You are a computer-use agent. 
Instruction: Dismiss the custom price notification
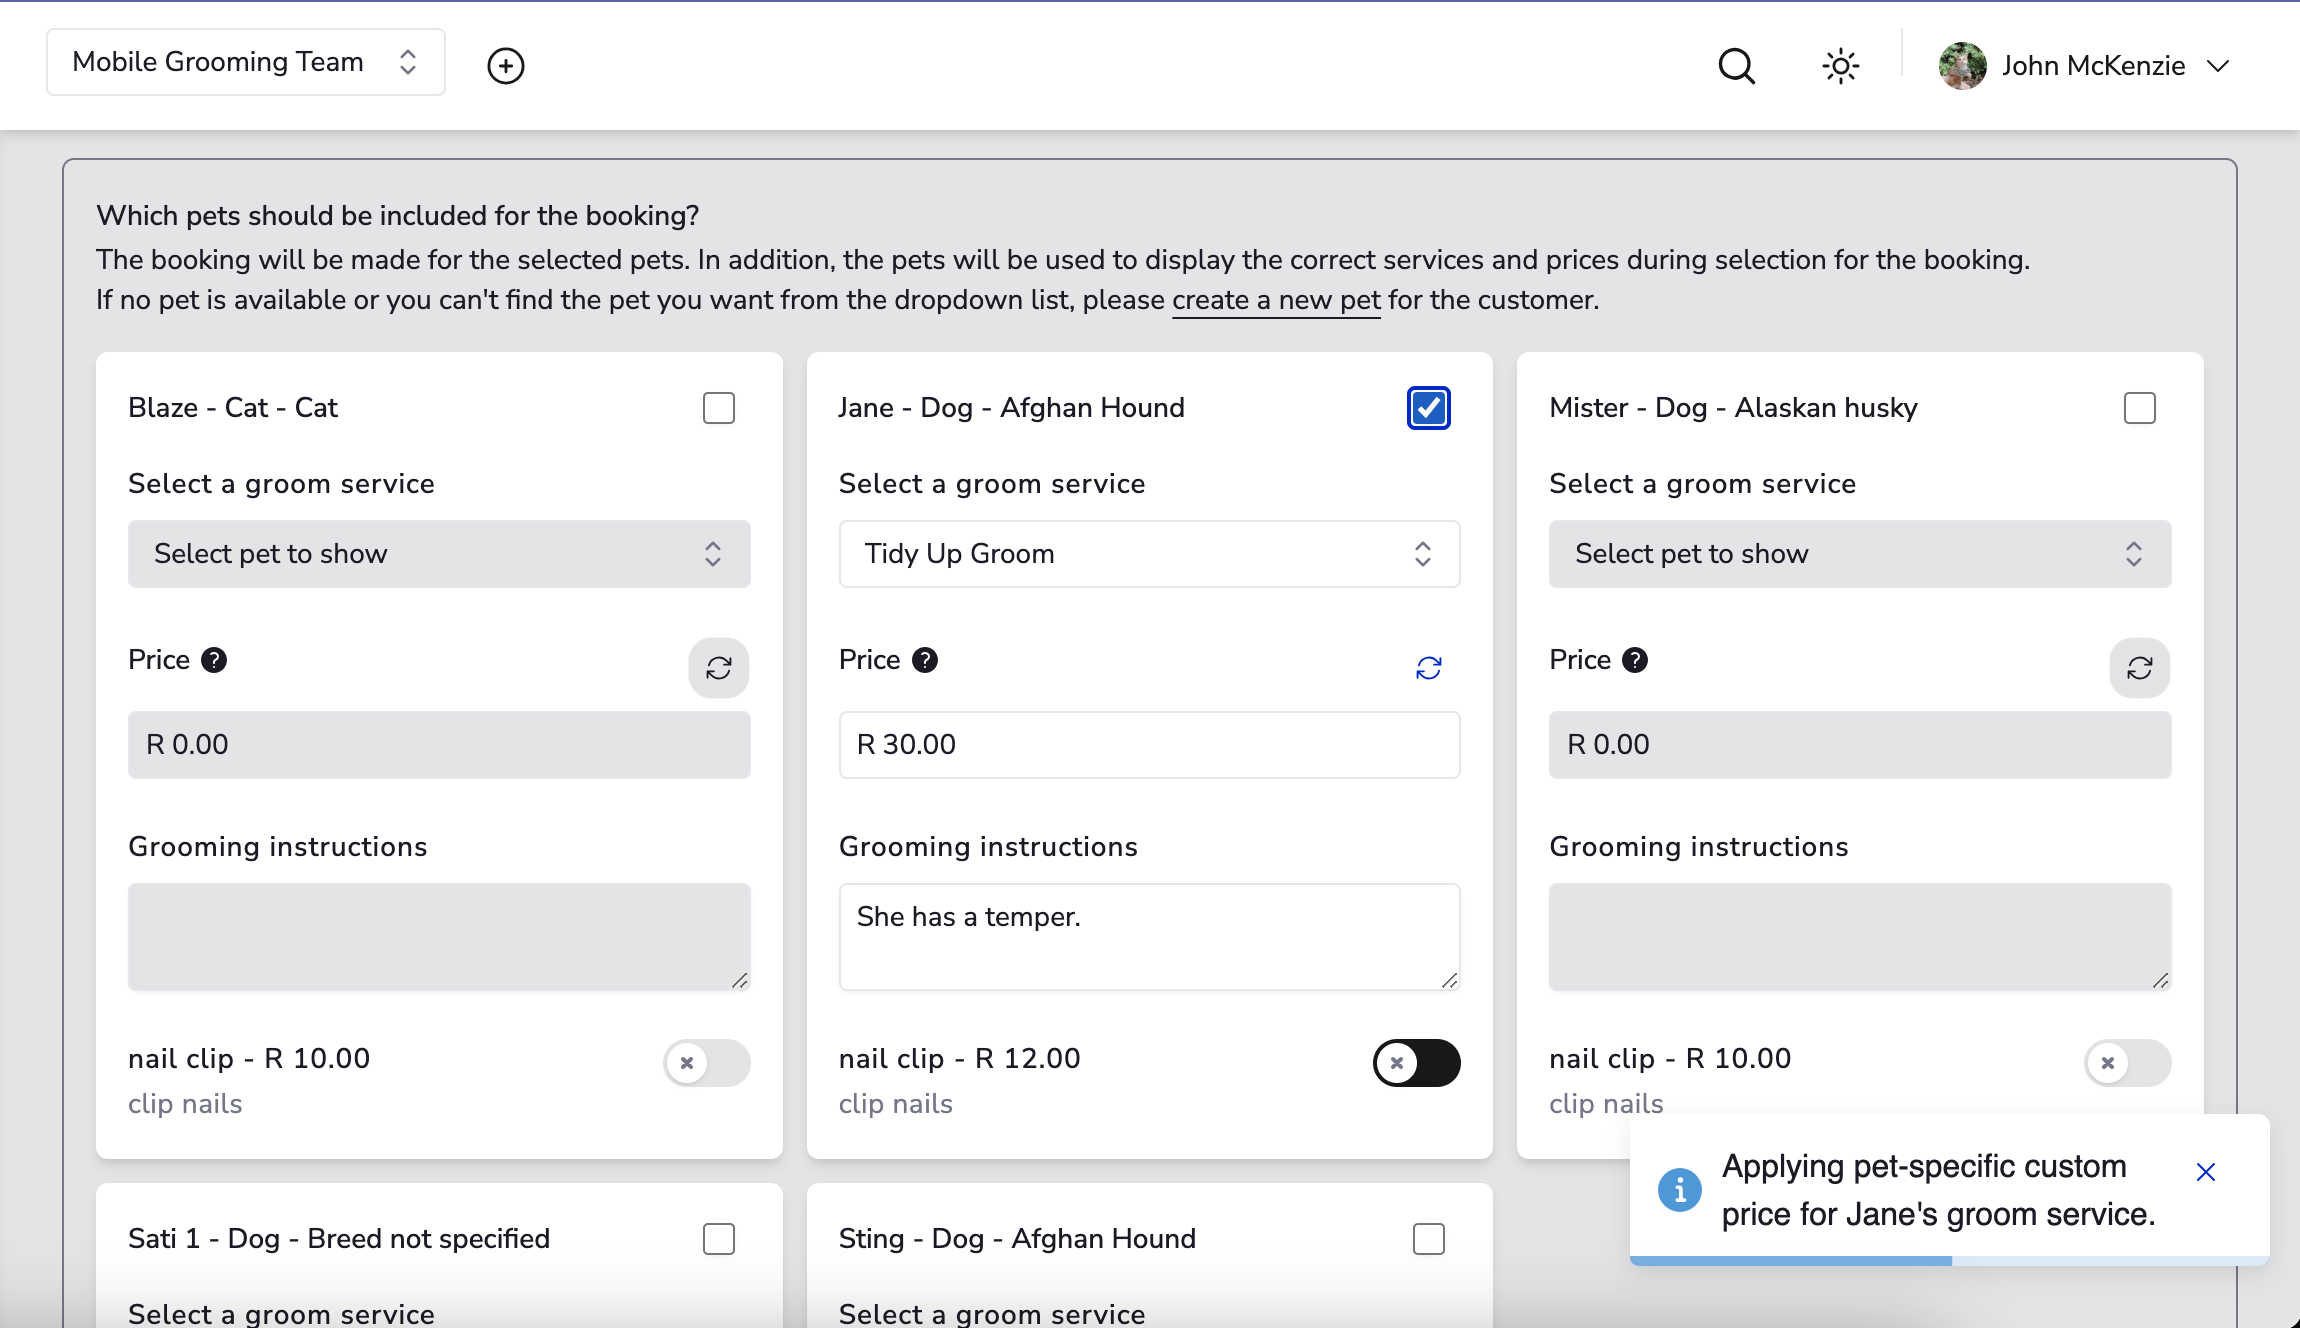click(x=2205, y=1172)
